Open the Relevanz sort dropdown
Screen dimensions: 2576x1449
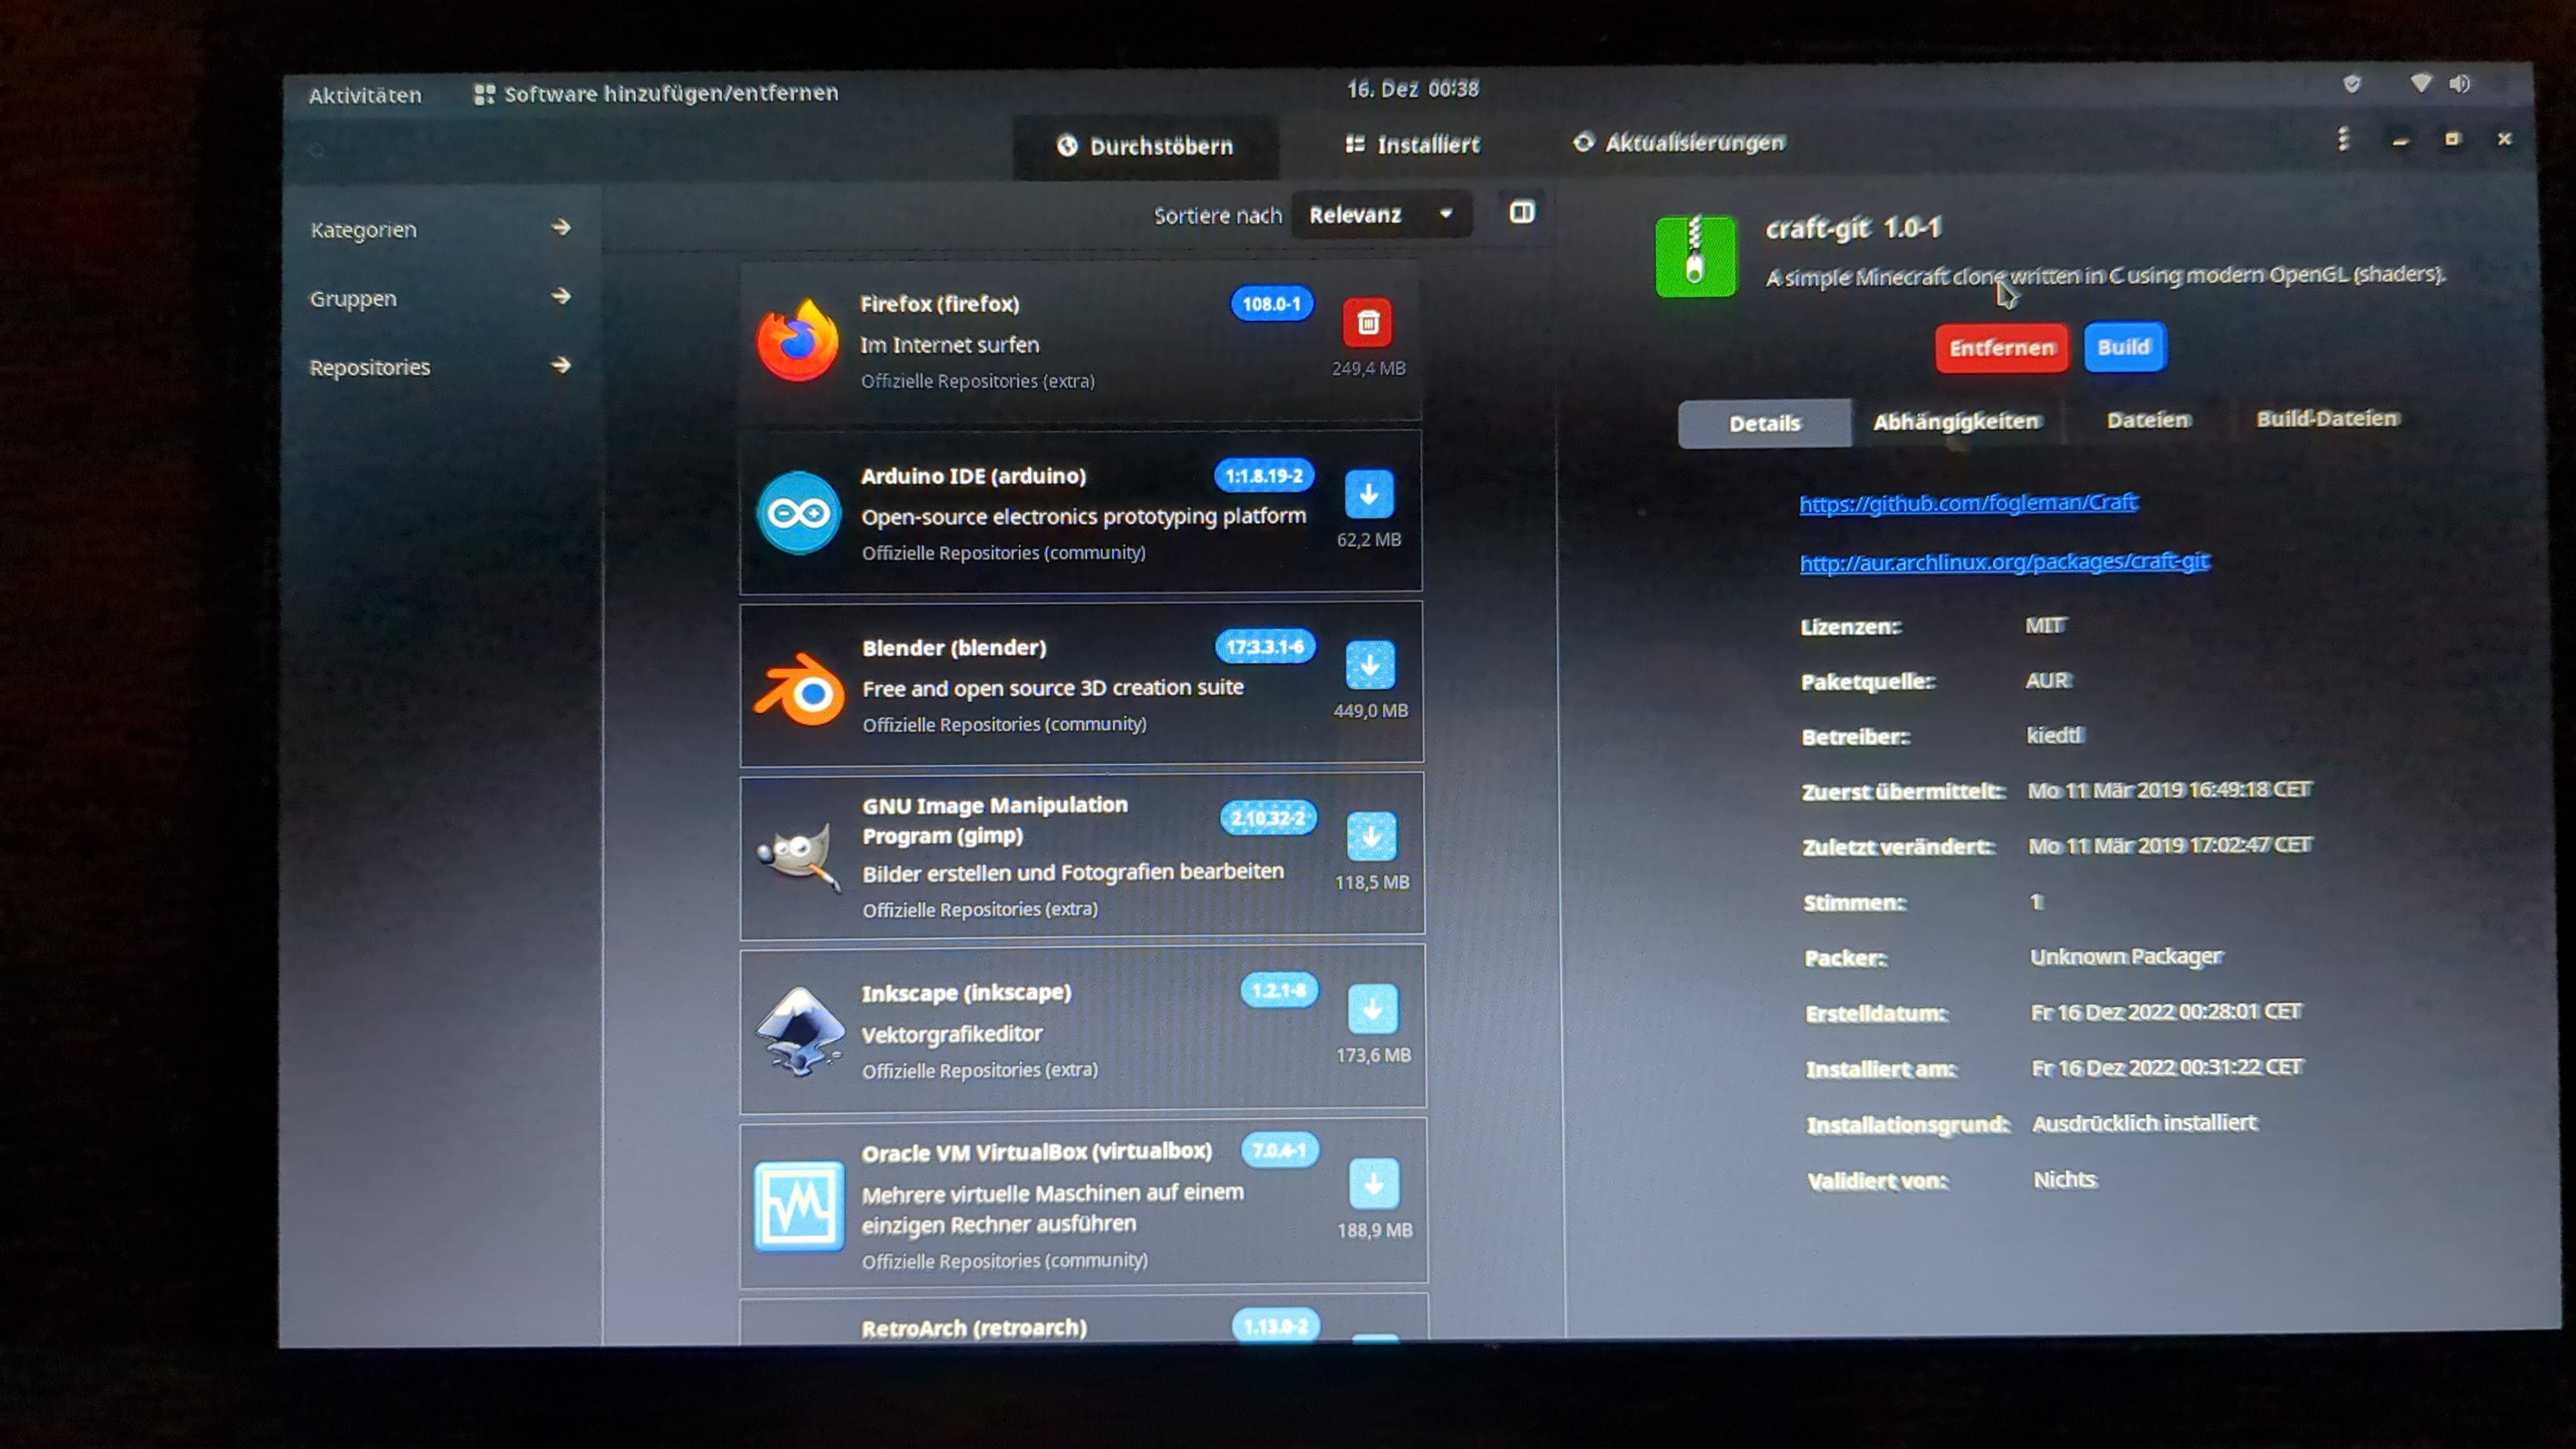1380,214
